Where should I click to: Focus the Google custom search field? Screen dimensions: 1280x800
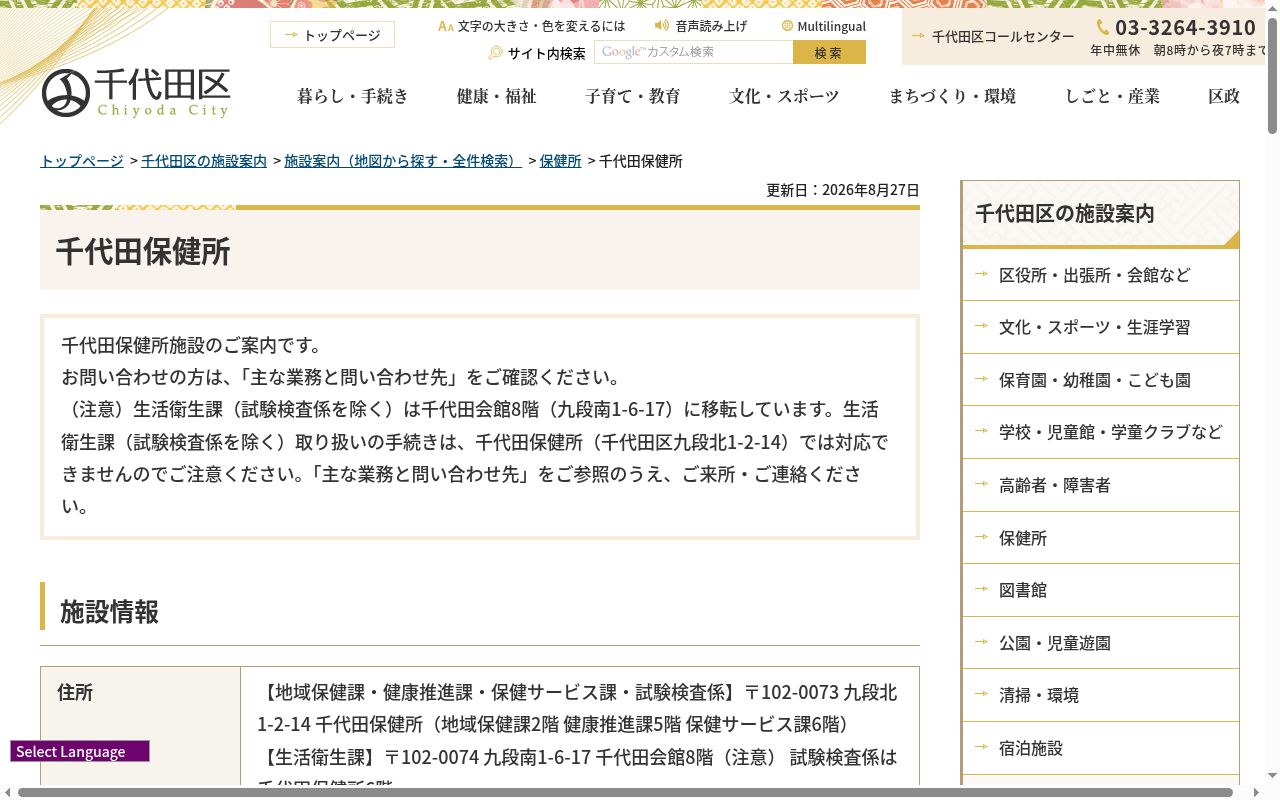coord(693,52)
